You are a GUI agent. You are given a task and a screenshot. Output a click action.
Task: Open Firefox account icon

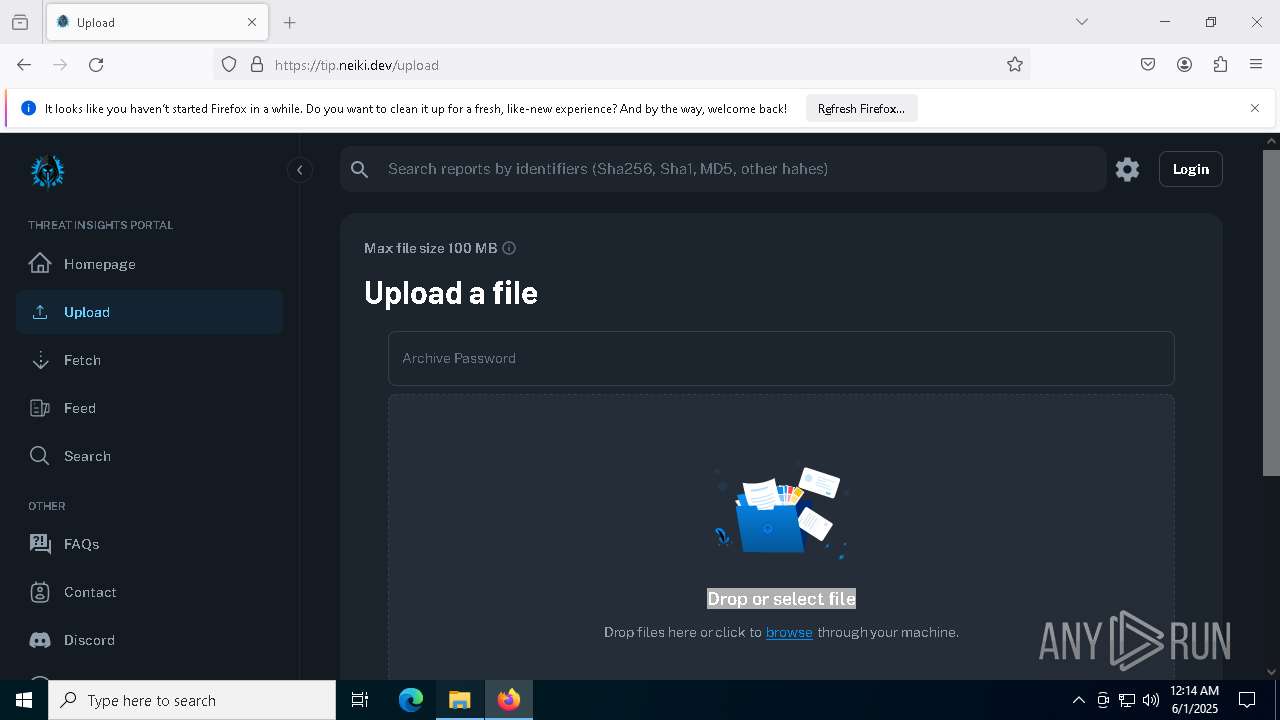[x=1184, y=65]
